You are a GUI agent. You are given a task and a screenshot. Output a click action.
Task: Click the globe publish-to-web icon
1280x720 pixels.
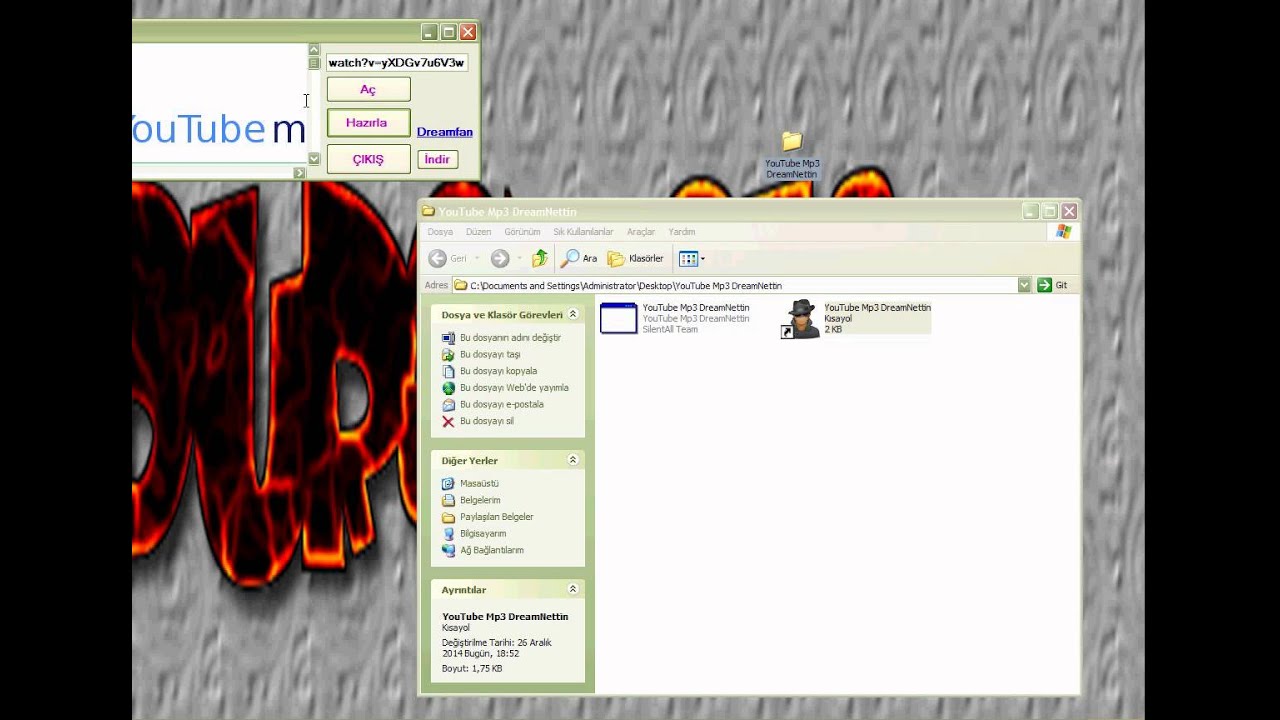[x=448, y=388]
